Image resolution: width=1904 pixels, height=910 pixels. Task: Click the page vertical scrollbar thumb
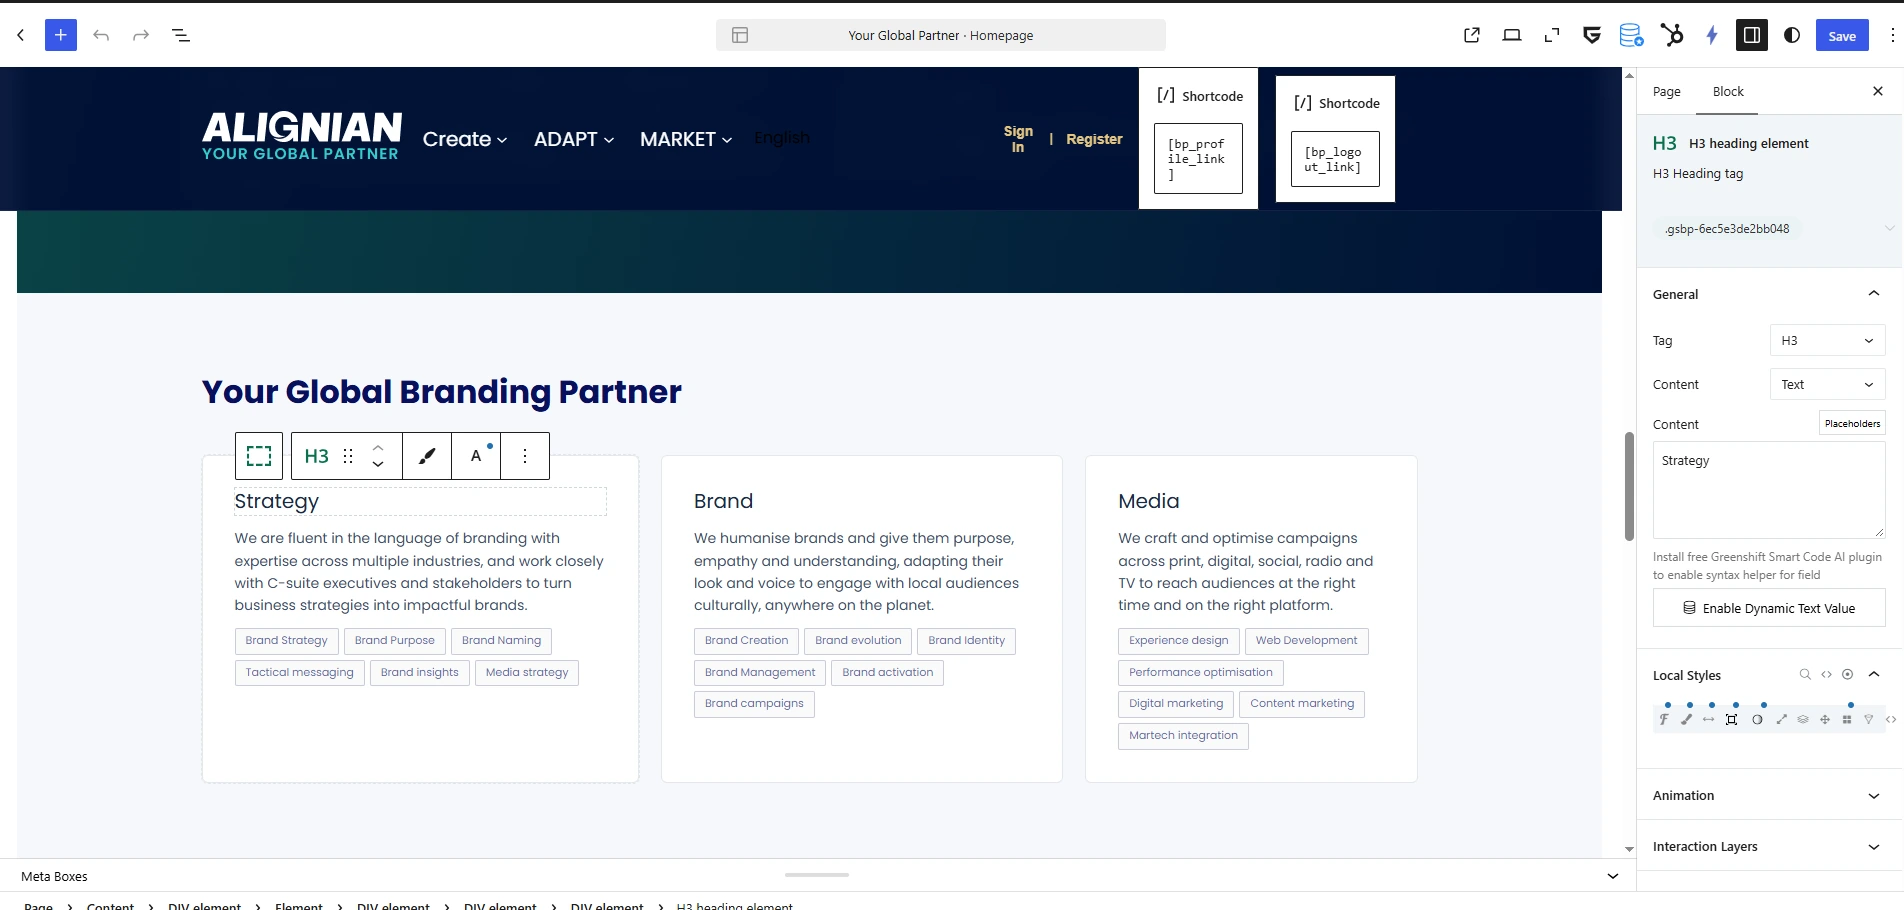1629,486
